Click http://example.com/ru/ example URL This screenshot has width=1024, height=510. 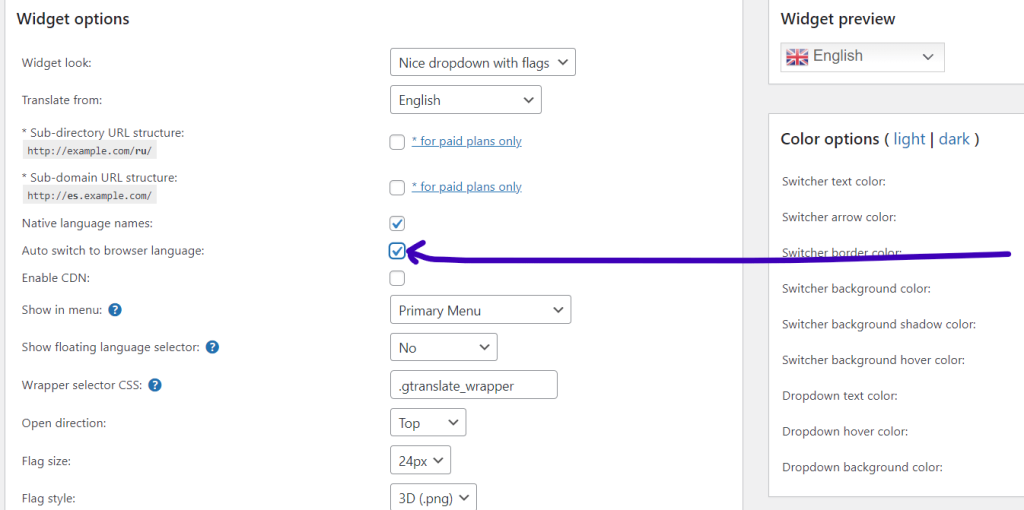(90, 150)
